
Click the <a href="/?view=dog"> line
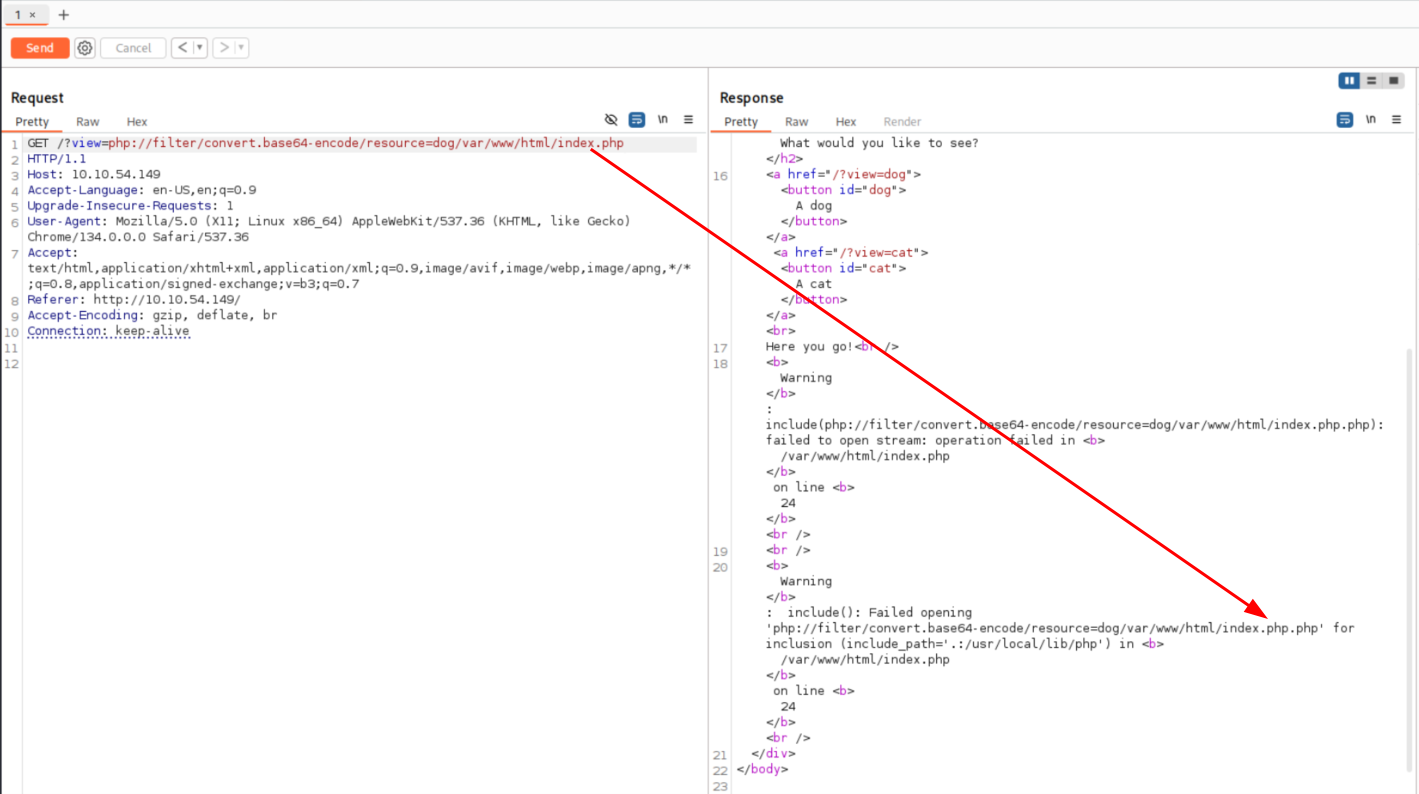tap(843, 175)
